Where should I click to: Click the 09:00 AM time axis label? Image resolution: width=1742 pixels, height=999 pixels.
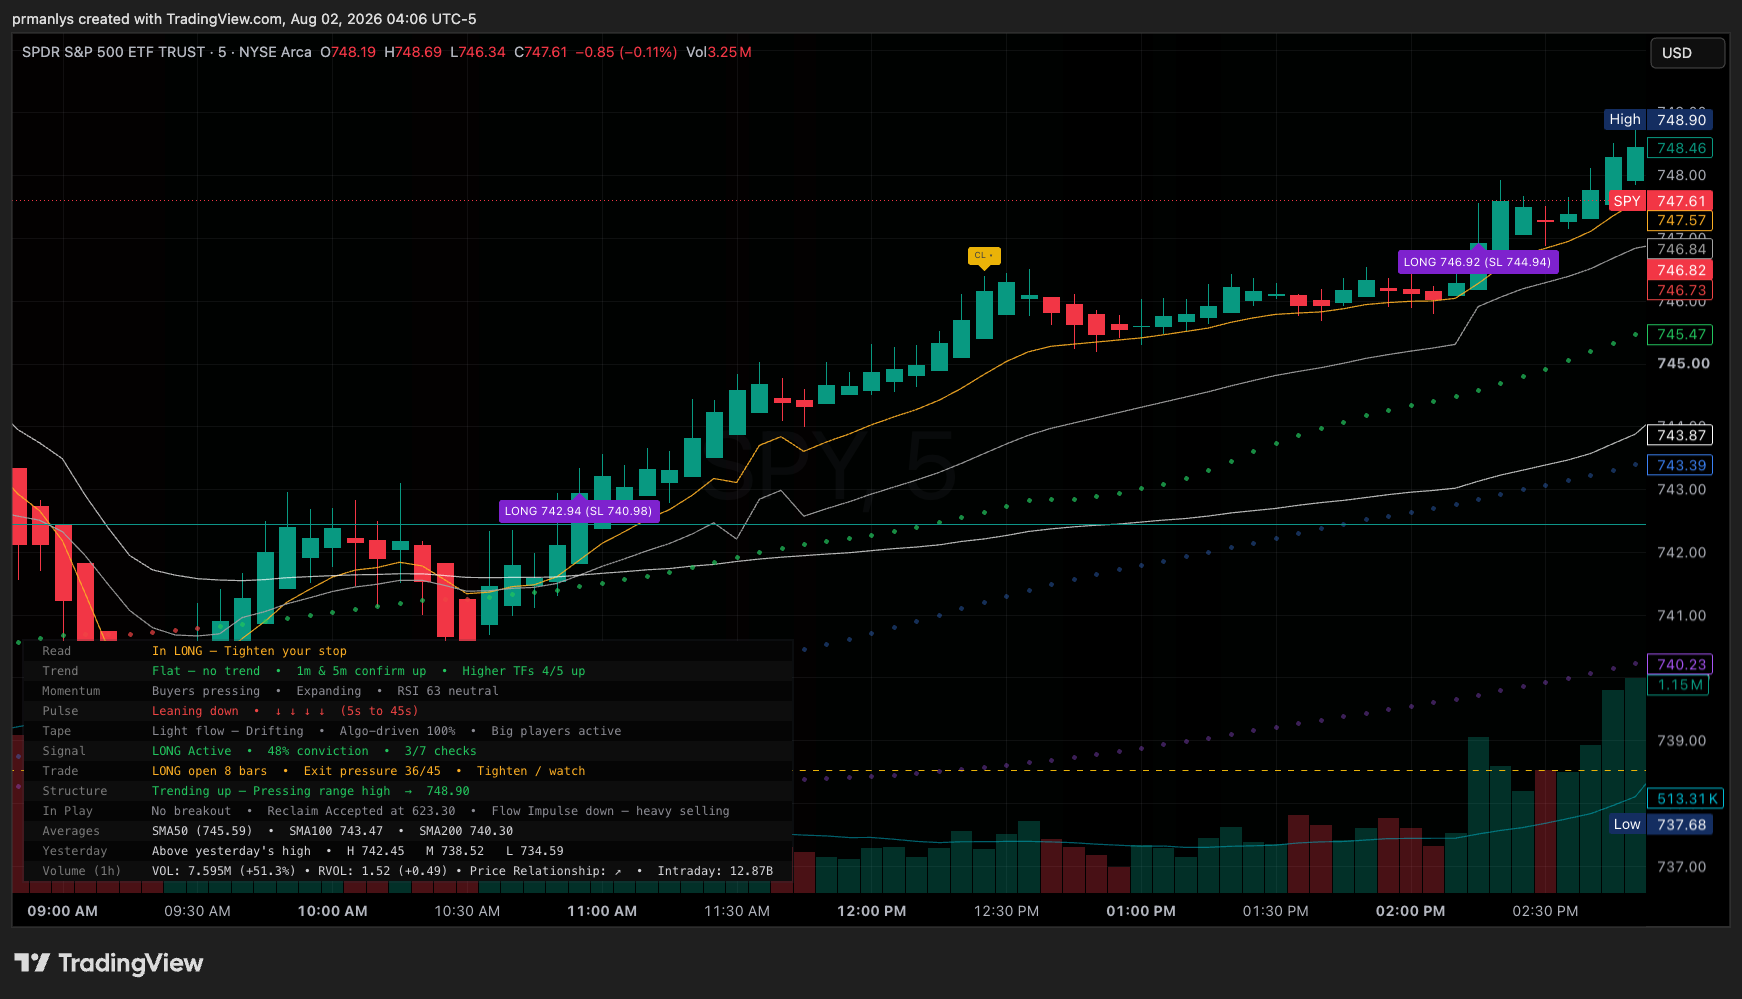(63, 911)
